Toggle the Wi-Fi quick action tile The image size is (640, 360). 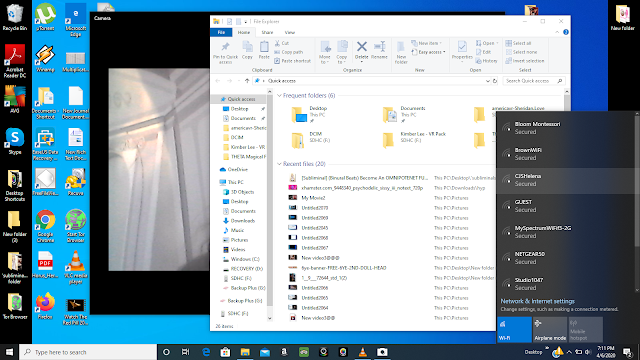tap(514, 329)
